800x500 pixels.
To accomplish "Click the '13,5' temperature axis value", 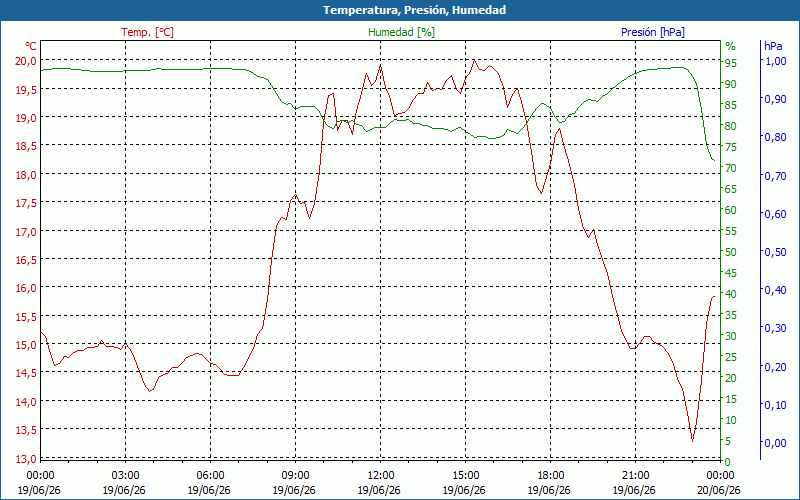I will pyautogui.click(x=27, y=430).
